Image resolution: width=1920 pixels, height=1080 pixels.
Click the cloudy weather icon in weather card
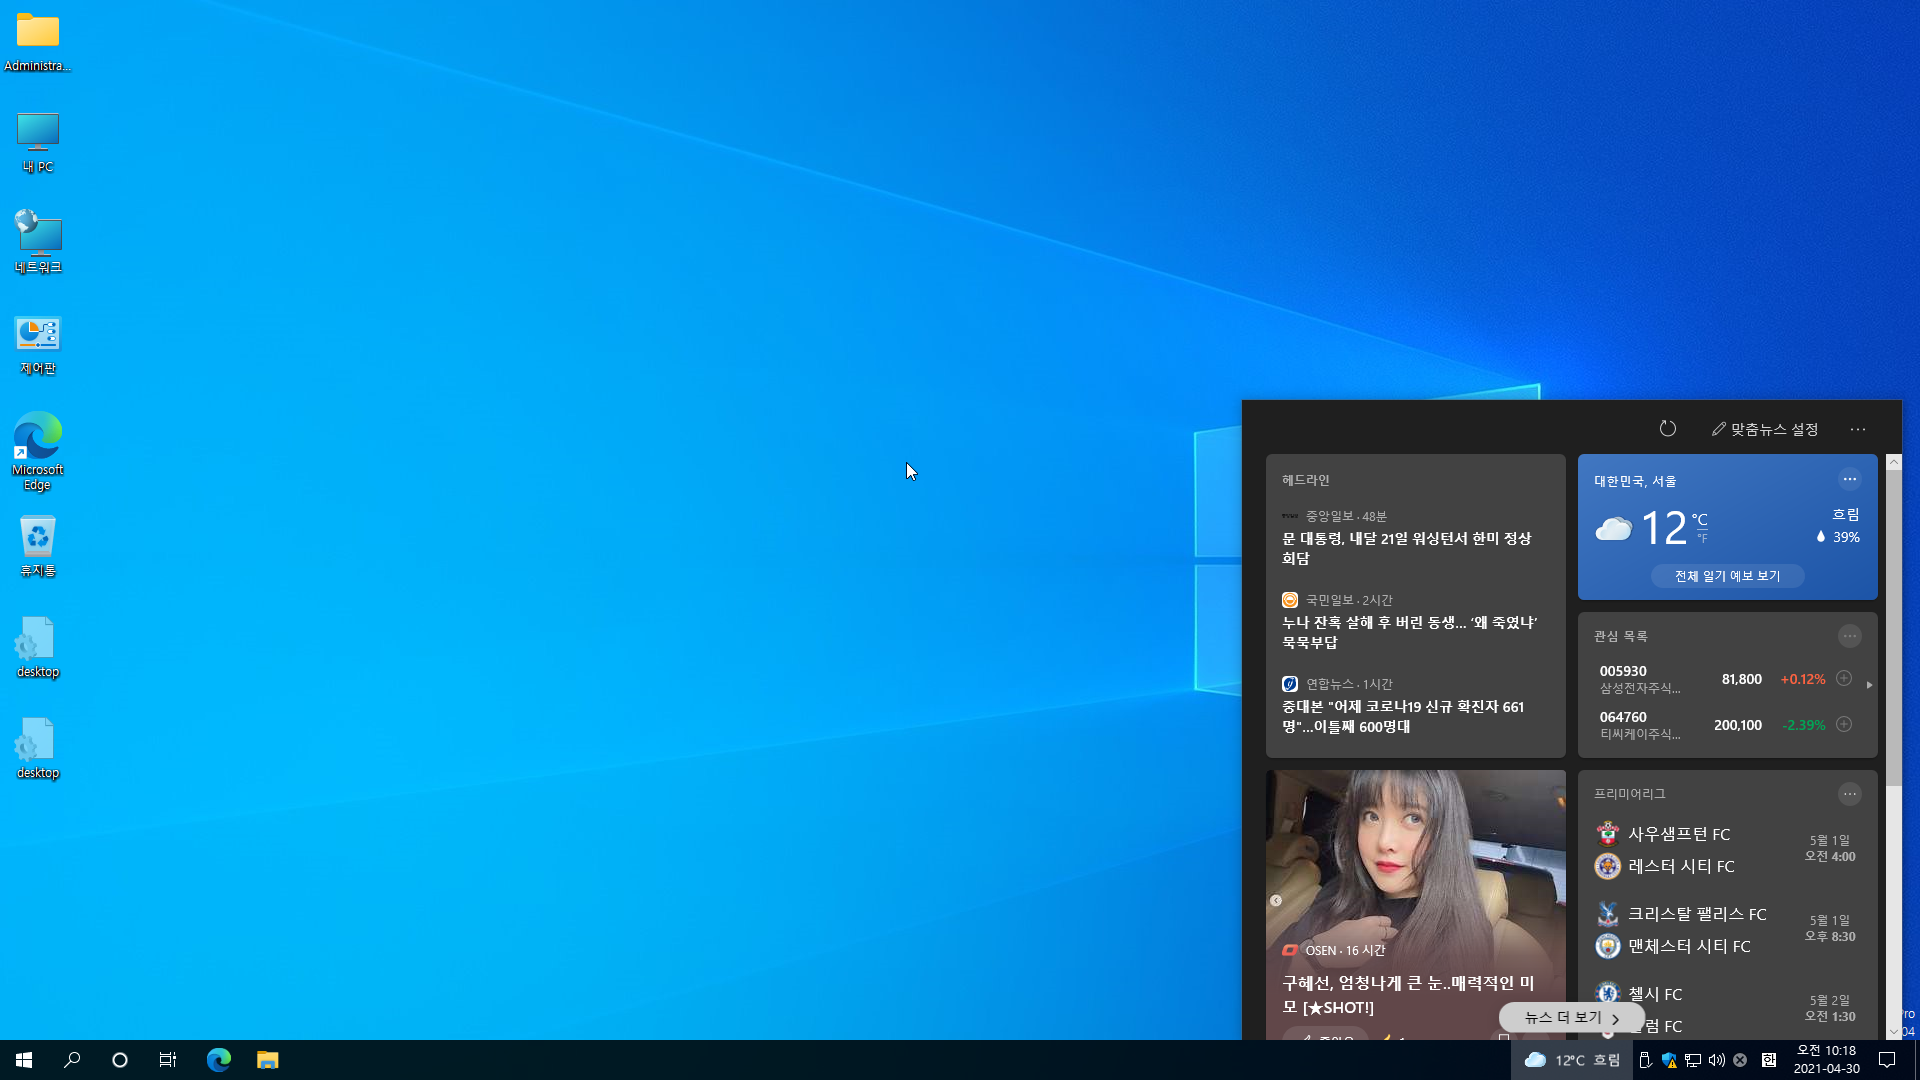(1613, 528)
